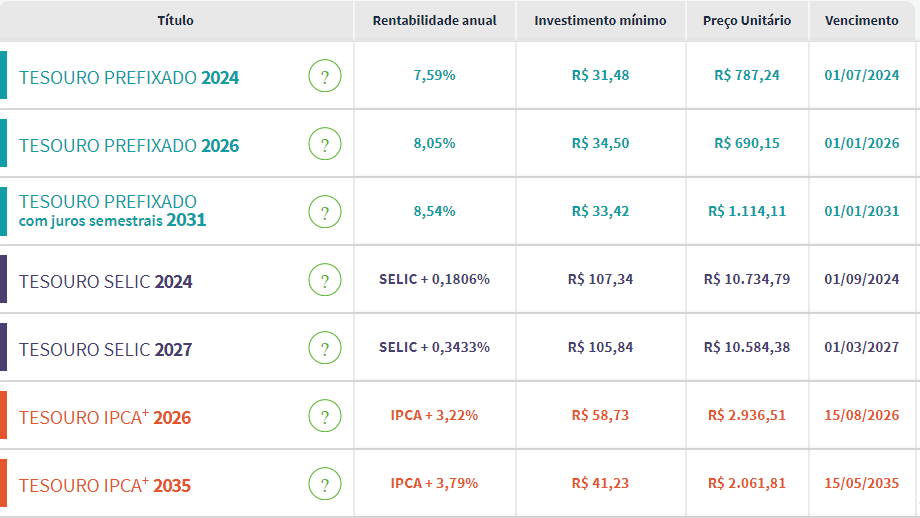The width and height of the screenshot is (920, 518).
Task: Click unit price R$ 787,24
Action: point(747,75)
